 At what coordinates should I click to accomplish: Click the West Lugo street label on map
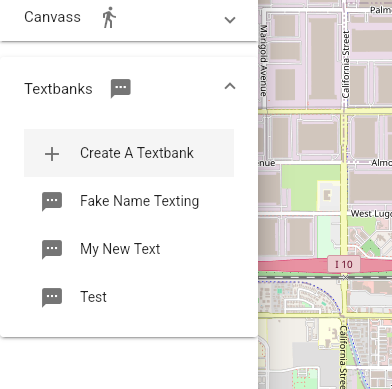tap(371, 213)
